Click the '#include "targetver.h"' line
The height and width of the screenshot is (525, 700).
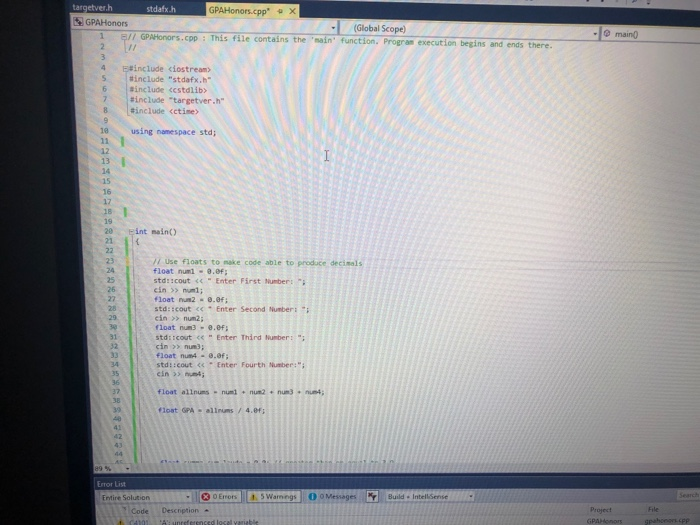click(x=177, y=100)
